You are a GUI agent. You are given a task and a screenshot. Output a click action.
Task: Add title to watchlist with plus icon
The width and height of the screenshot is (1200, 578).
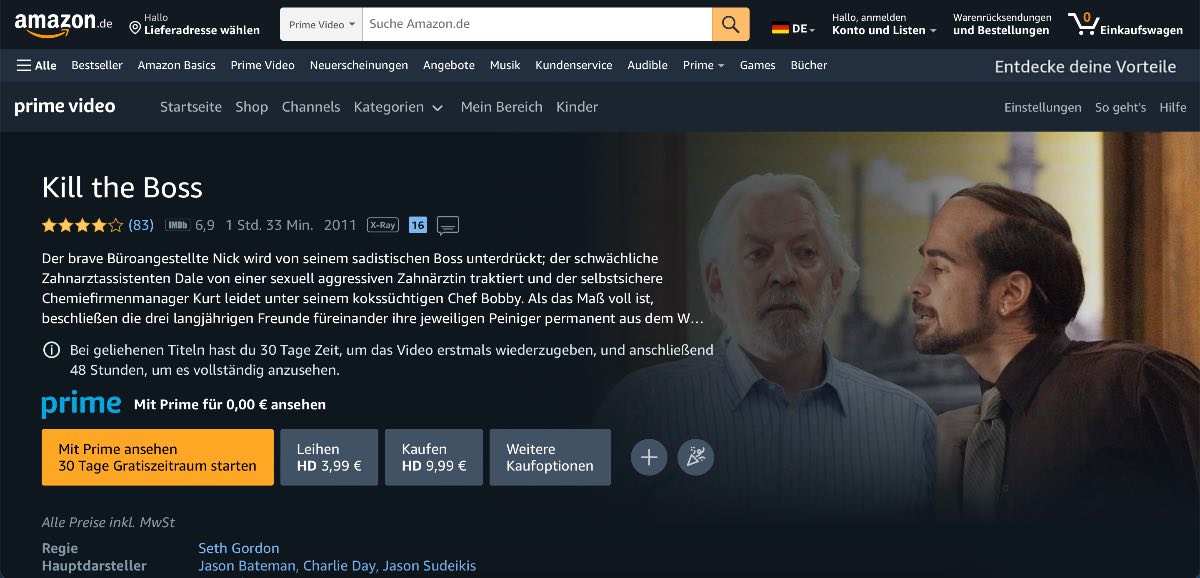click(x=649, y=457)
